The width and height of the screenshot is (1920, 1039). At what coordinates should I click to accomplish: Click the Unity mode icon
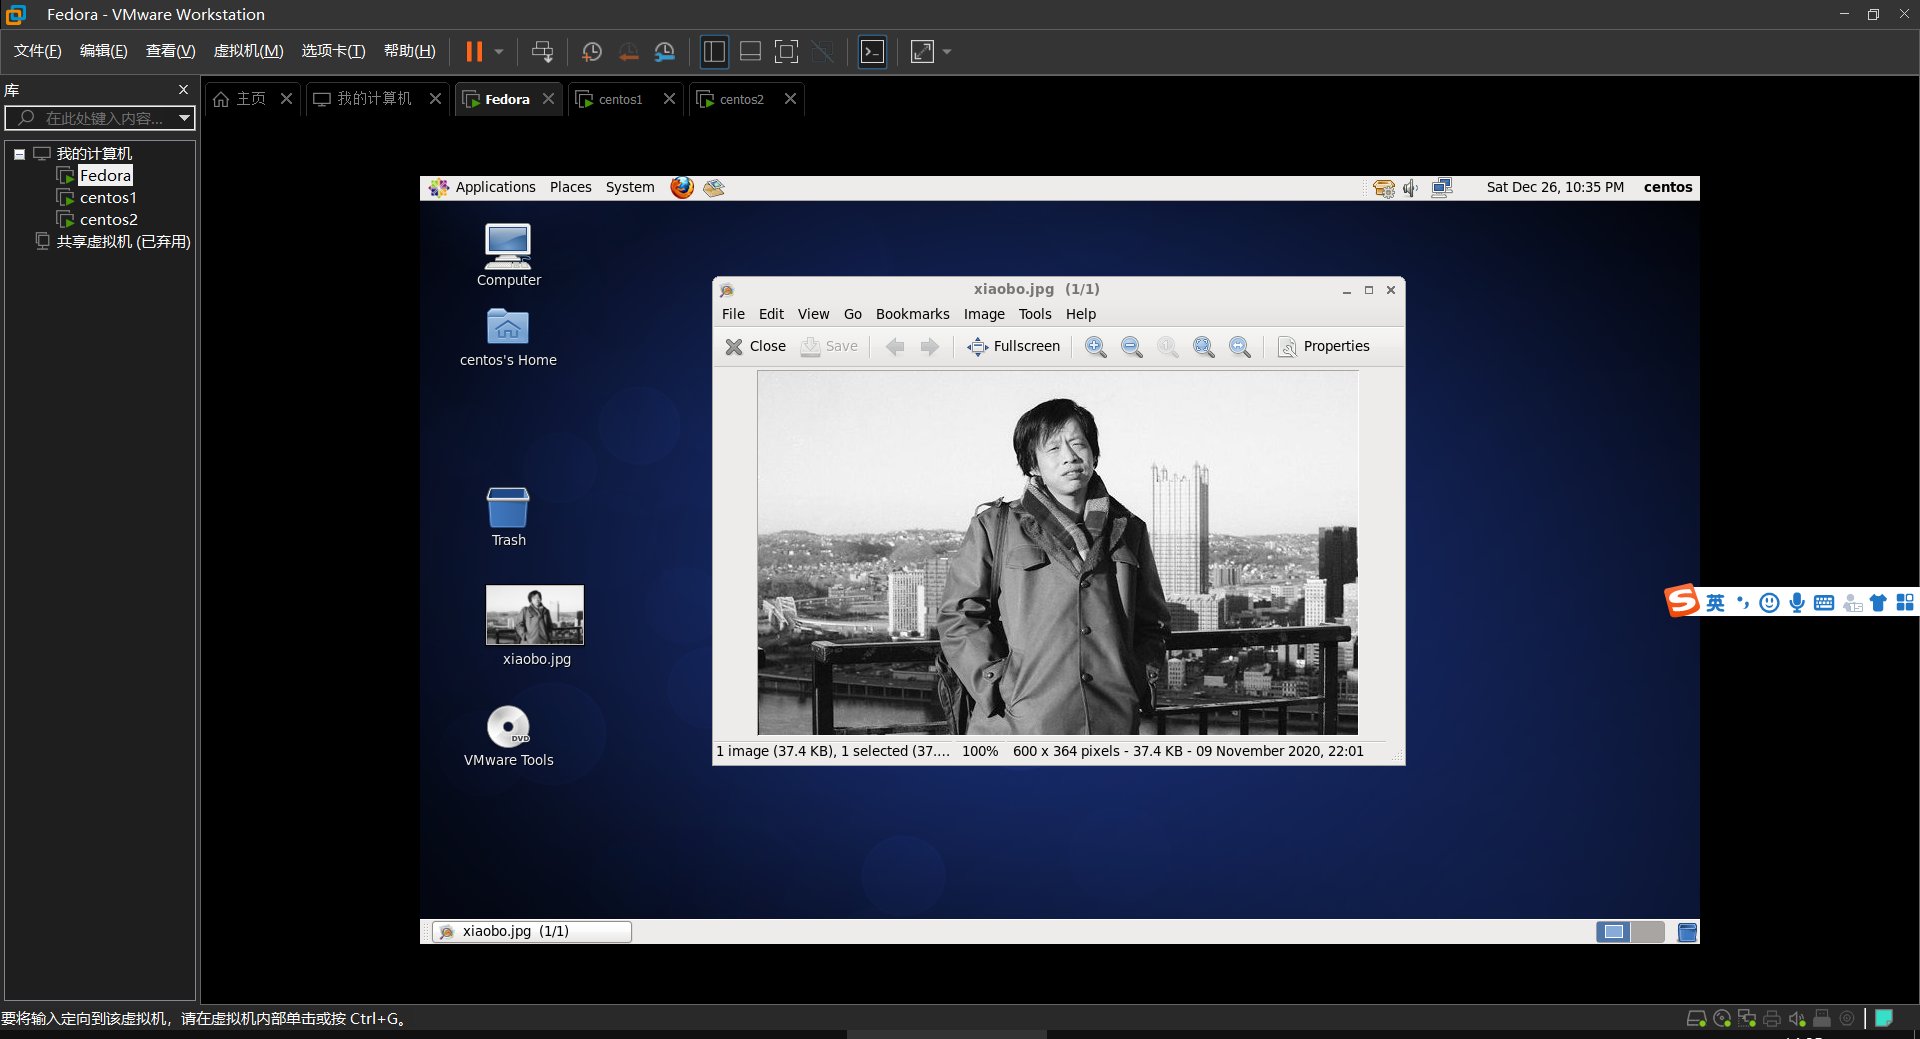(x=823, y=51)
